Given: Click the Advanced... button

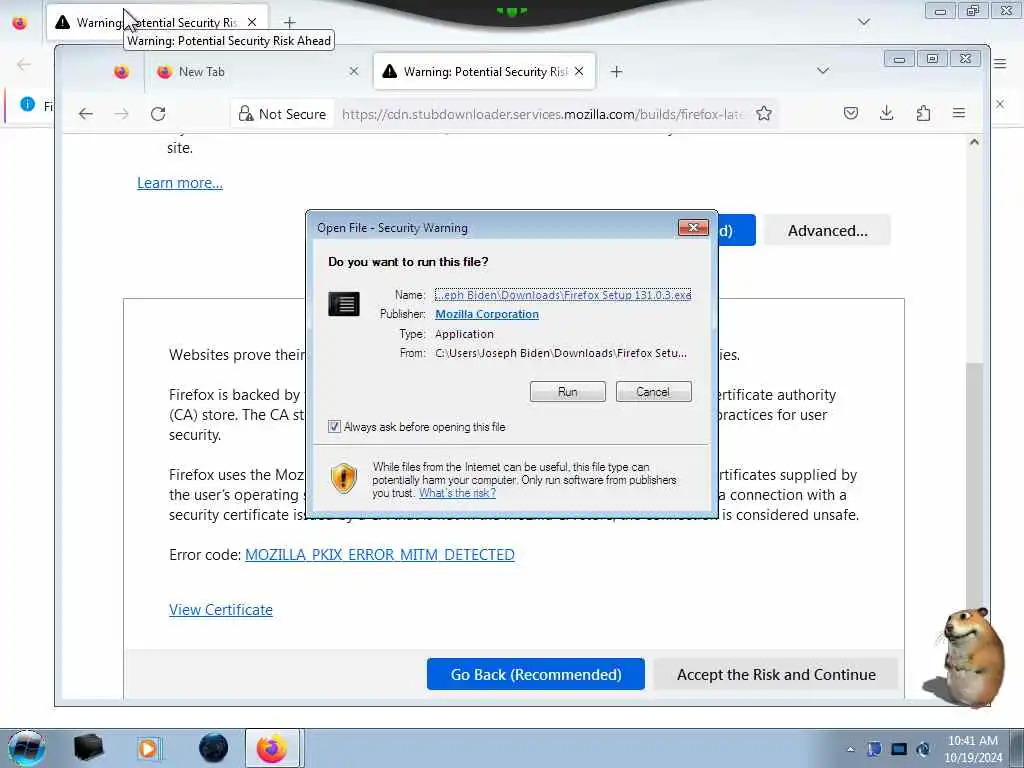Looking at the screenshot, I should (827, 231).
